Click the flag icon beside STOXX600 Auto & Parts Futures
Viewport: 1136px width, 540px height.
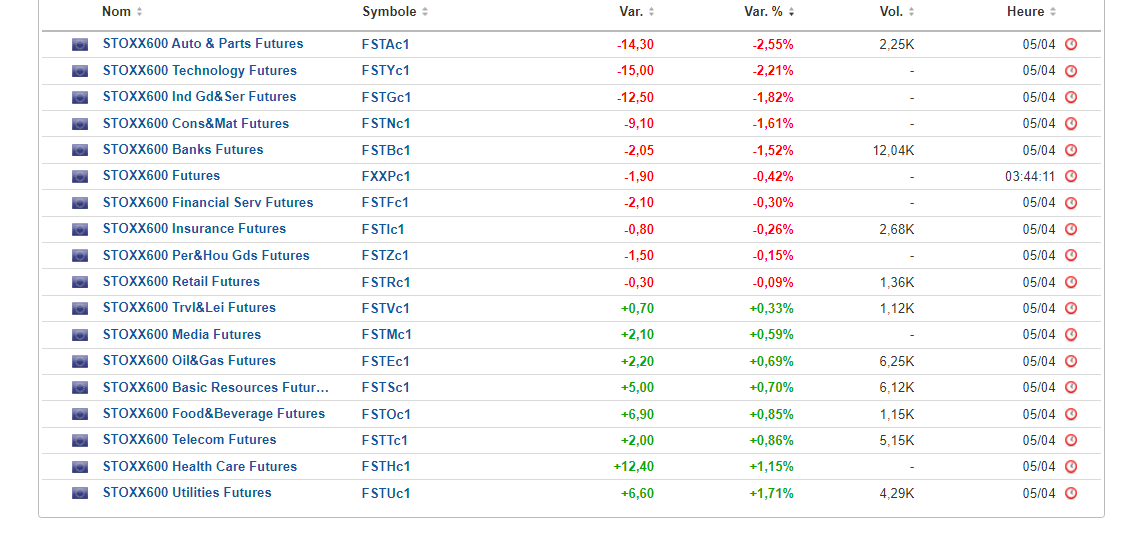tap(80, 45)
